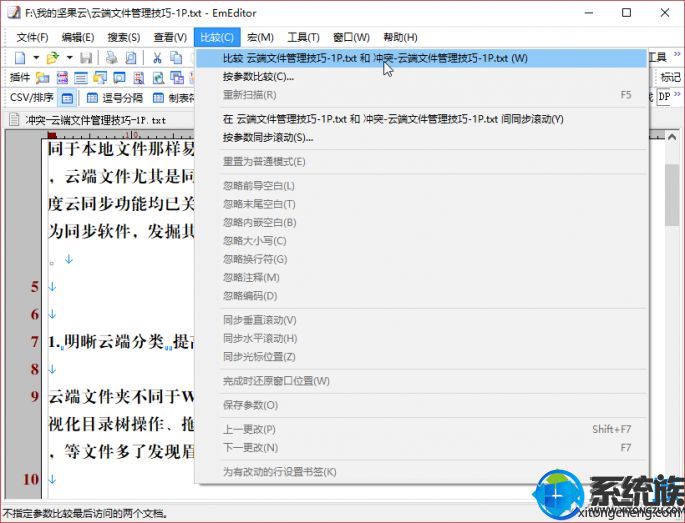Open the 文件(F) menu

pos(32,38)
